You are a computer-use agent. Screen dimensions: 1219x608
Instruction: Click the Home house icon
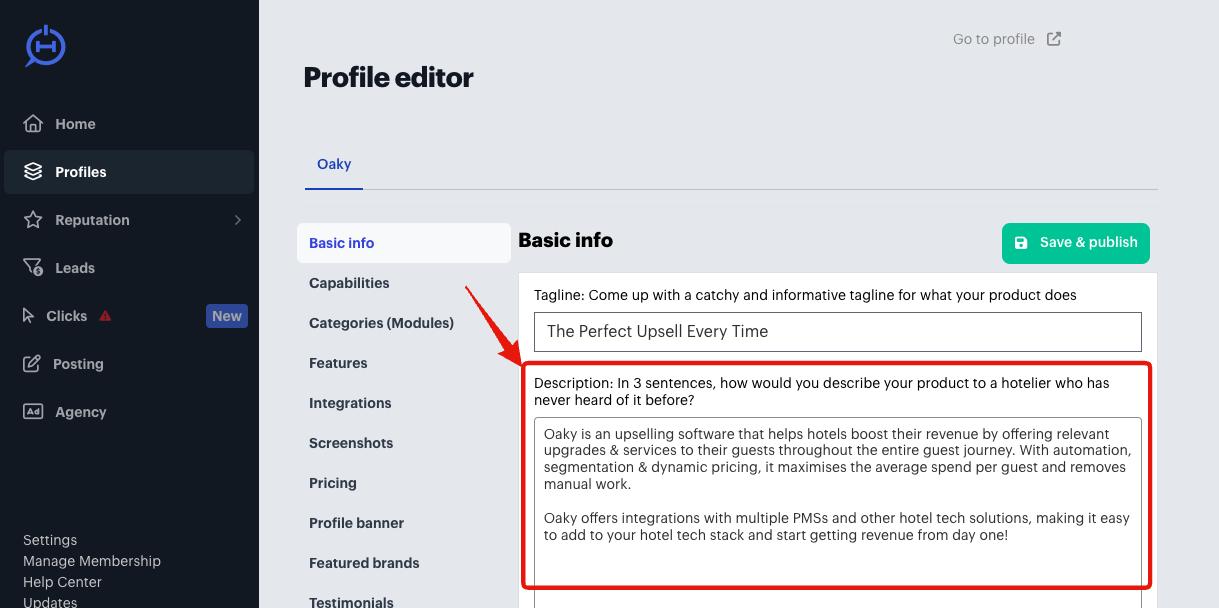[33, 124]
